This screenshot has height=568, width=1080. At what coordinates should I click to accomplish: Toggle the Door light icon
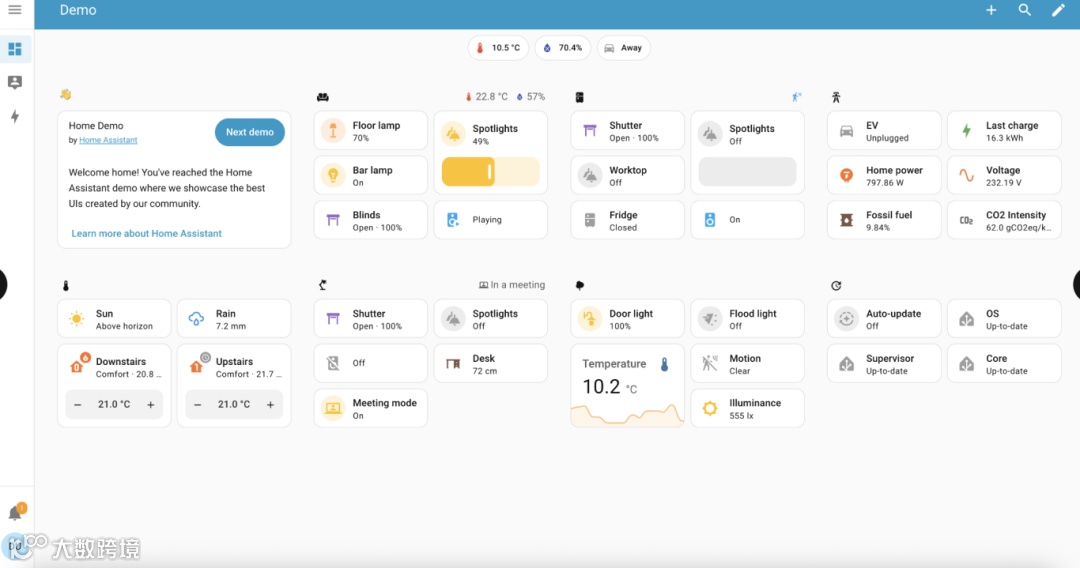tap(590, 319)
